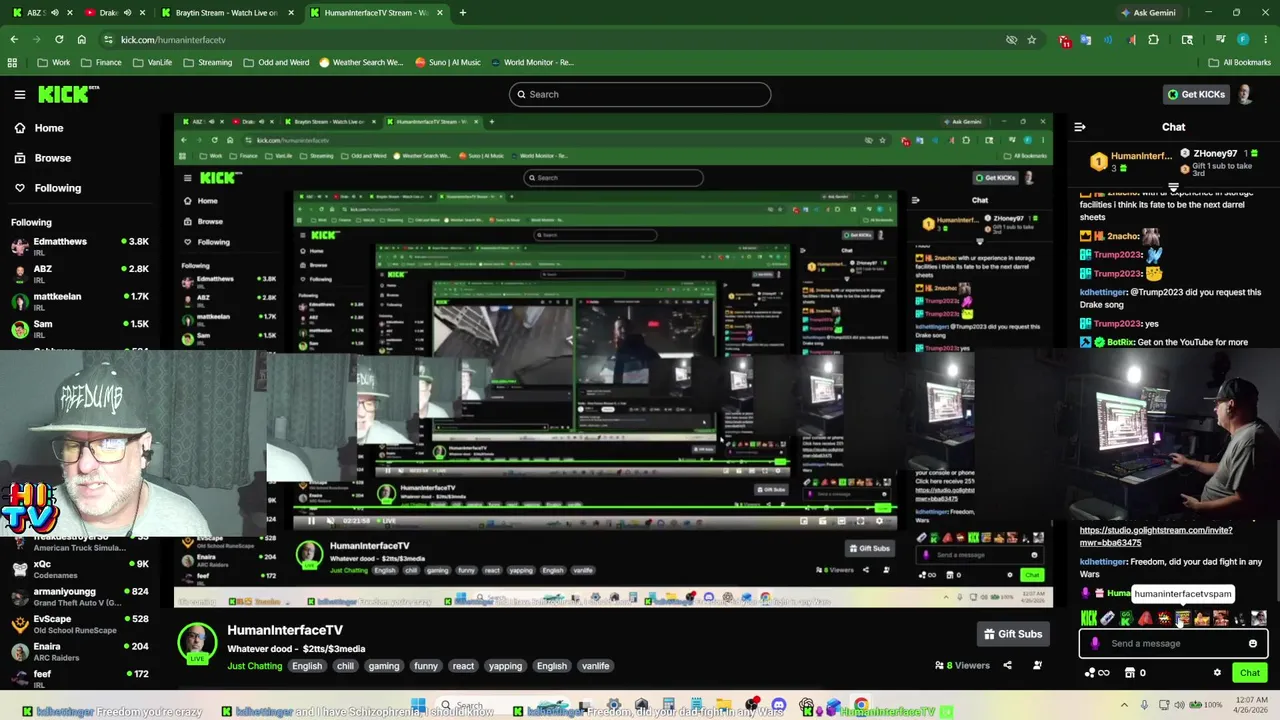Open Browse in Kick sidebar

coord(42,158)
